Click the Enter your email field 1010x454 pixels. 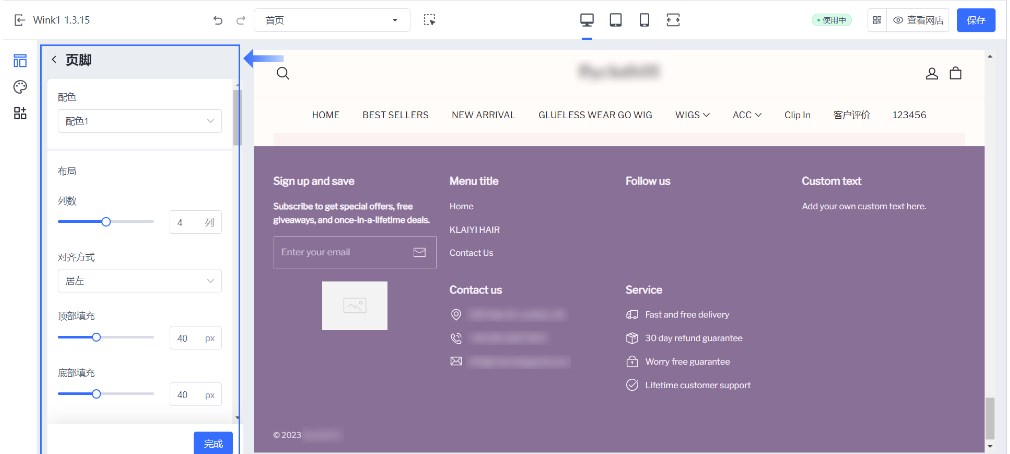pos(342,252)
